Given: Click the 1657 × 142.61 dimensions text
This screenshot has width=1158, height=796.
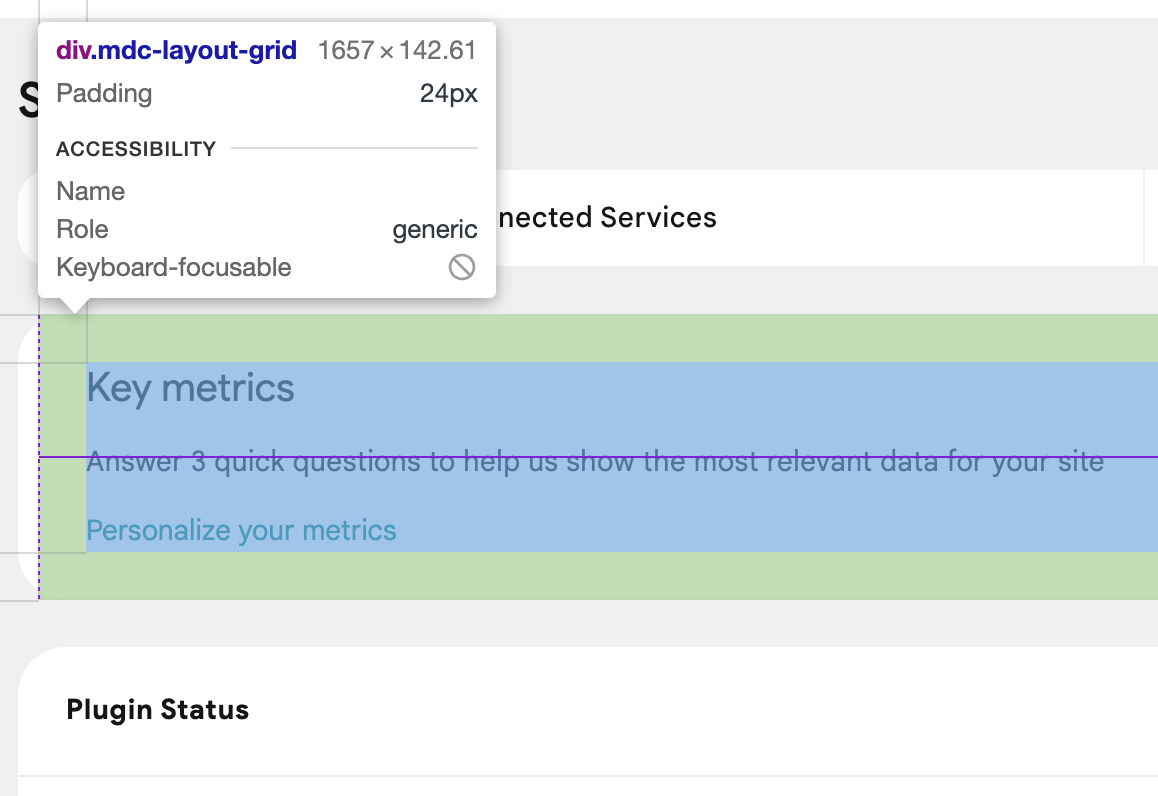Looking at the screenshot, I should click(397, 50).
